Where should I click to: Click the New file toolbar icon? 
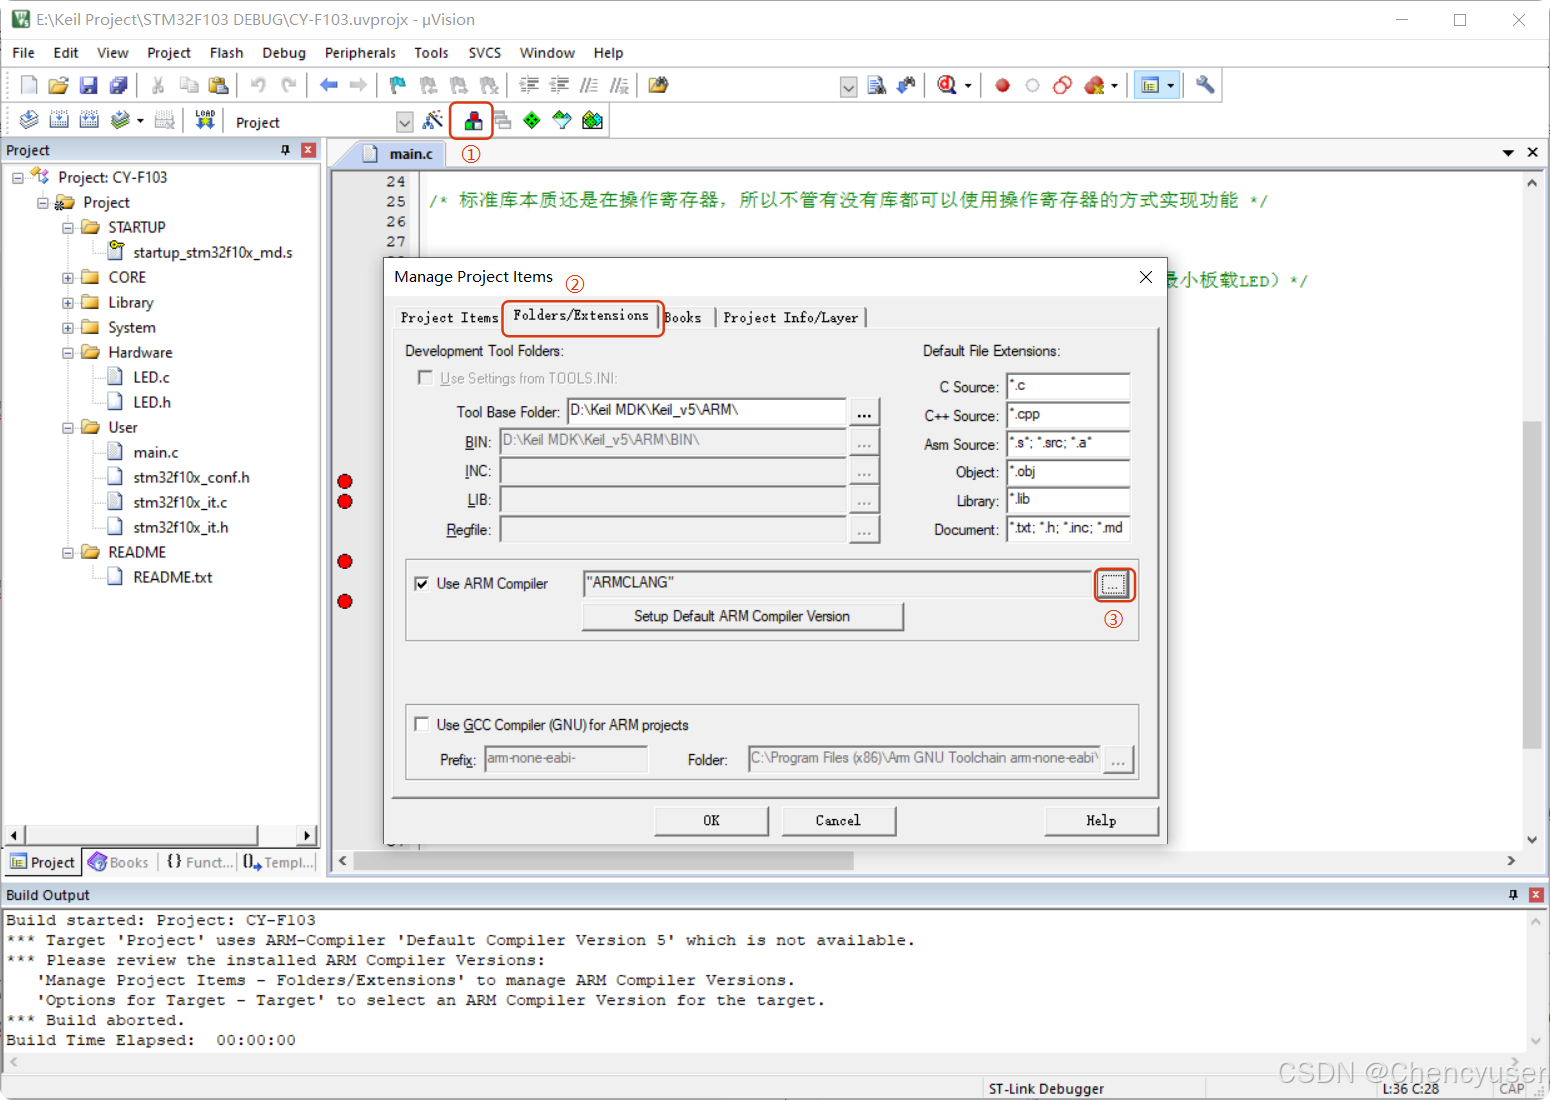pyautogui.click(x=29, y=86)
